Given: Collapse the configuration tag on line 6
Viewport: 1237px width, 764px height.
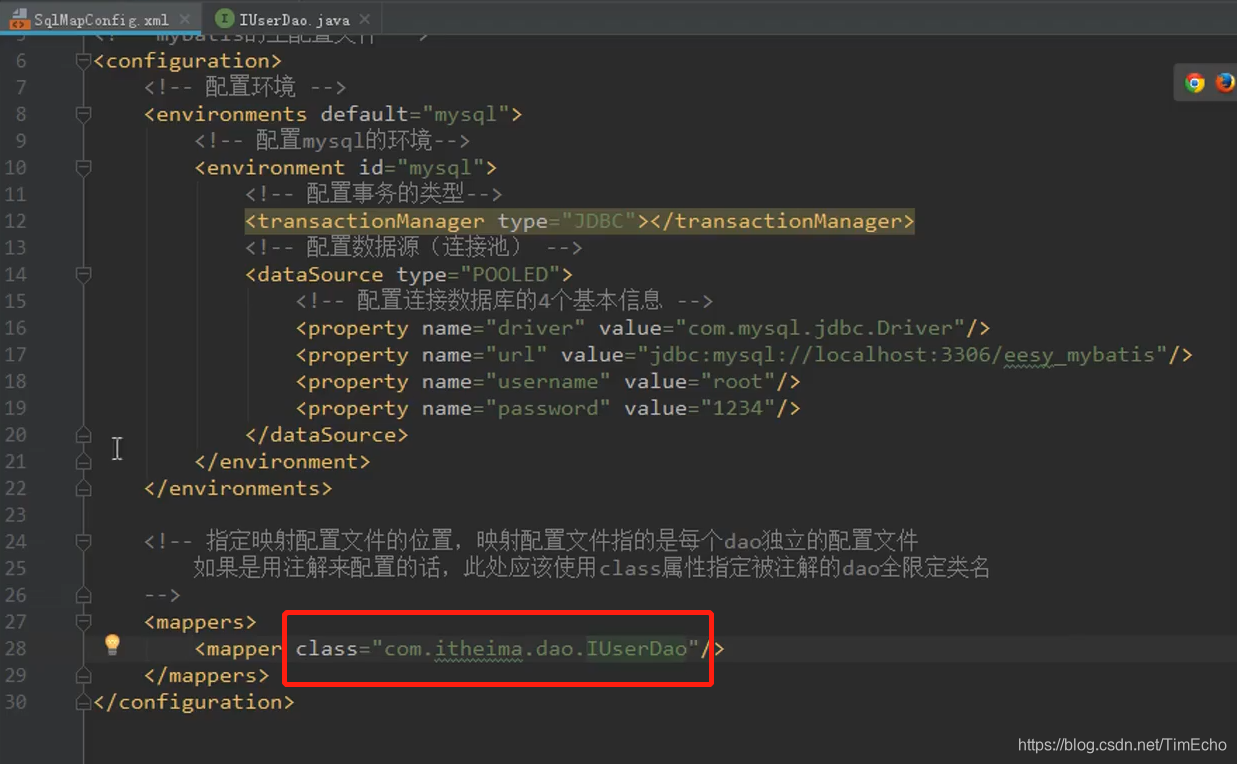Looking at the screenshot, I should [x=83, y=61].
